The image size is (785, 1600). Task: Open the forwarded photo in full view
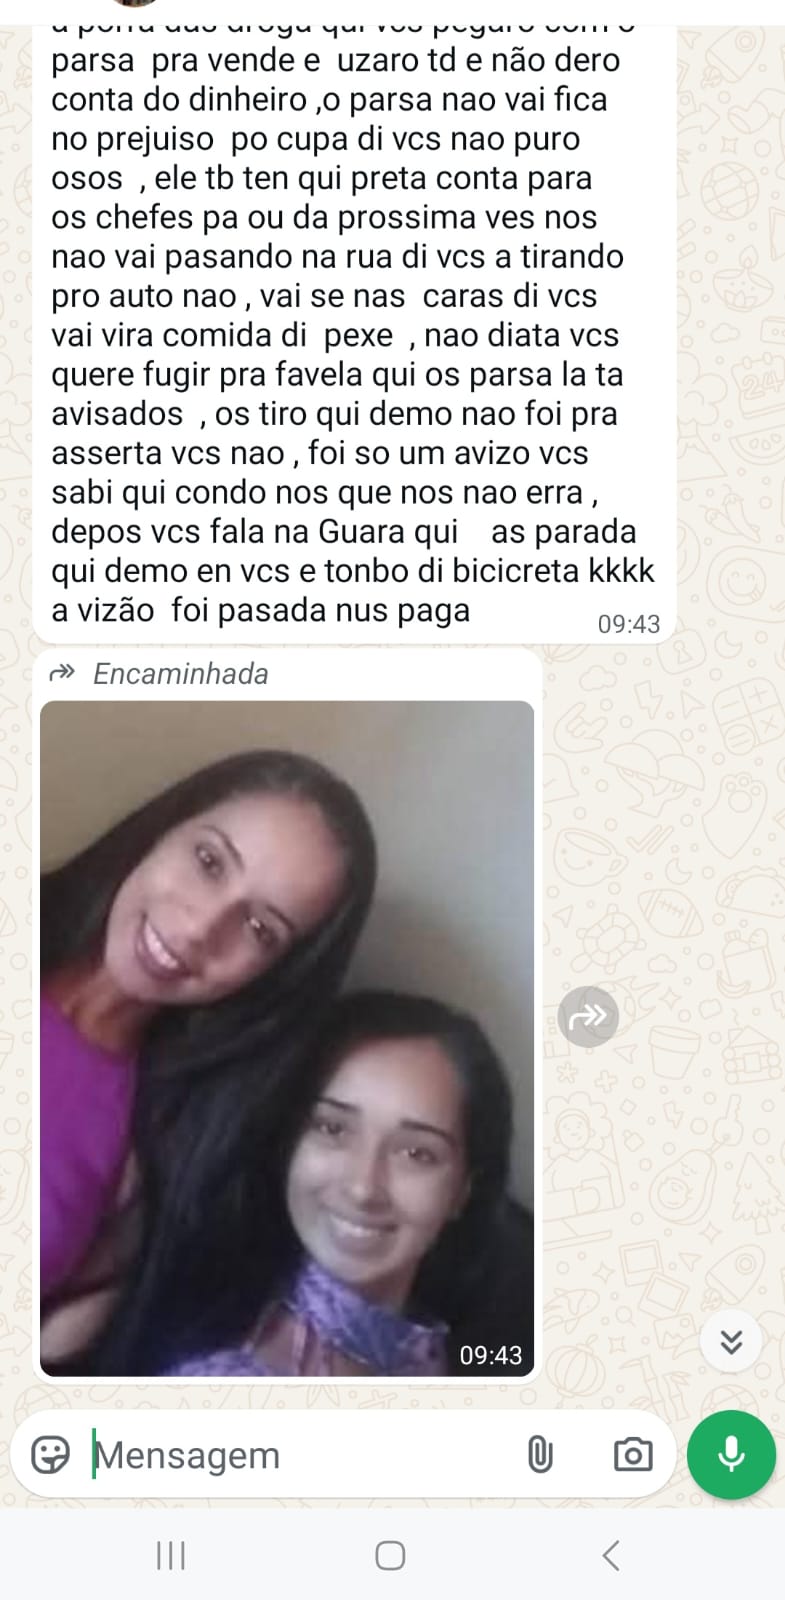point(287,1038)
